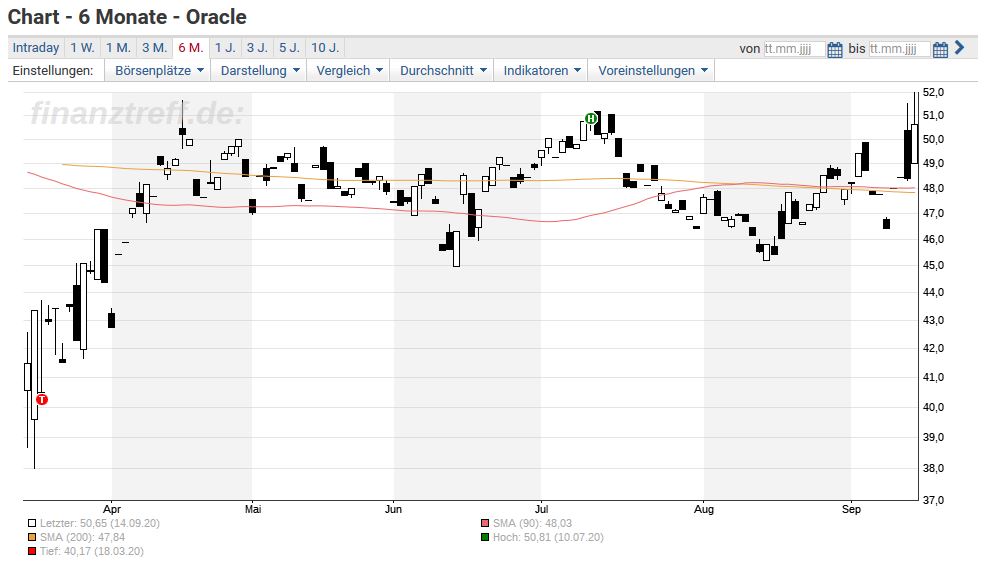Viewport: 989px width, 575px height.
Task: Click 'SMA (90): 48,03' legend text
Action: tap(532, 523)
